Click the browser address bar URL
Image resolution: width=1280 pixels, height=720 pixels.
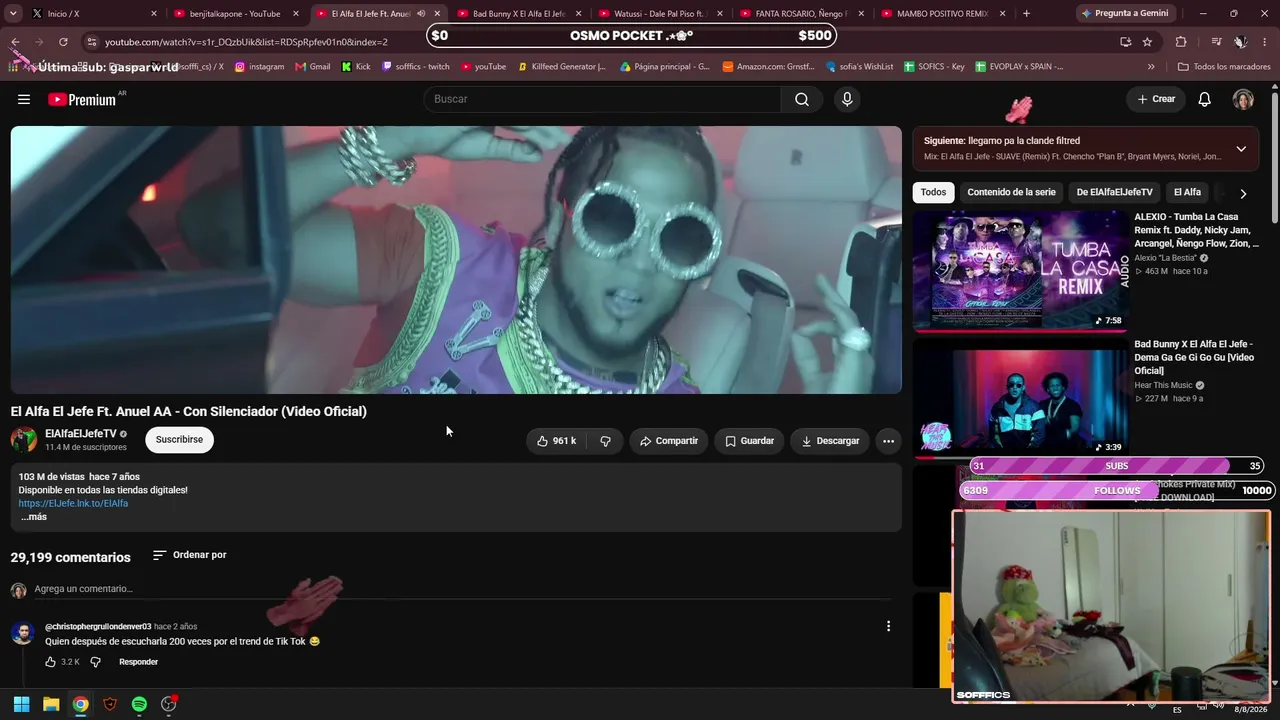pyautogui.click(x=246, y=42)
